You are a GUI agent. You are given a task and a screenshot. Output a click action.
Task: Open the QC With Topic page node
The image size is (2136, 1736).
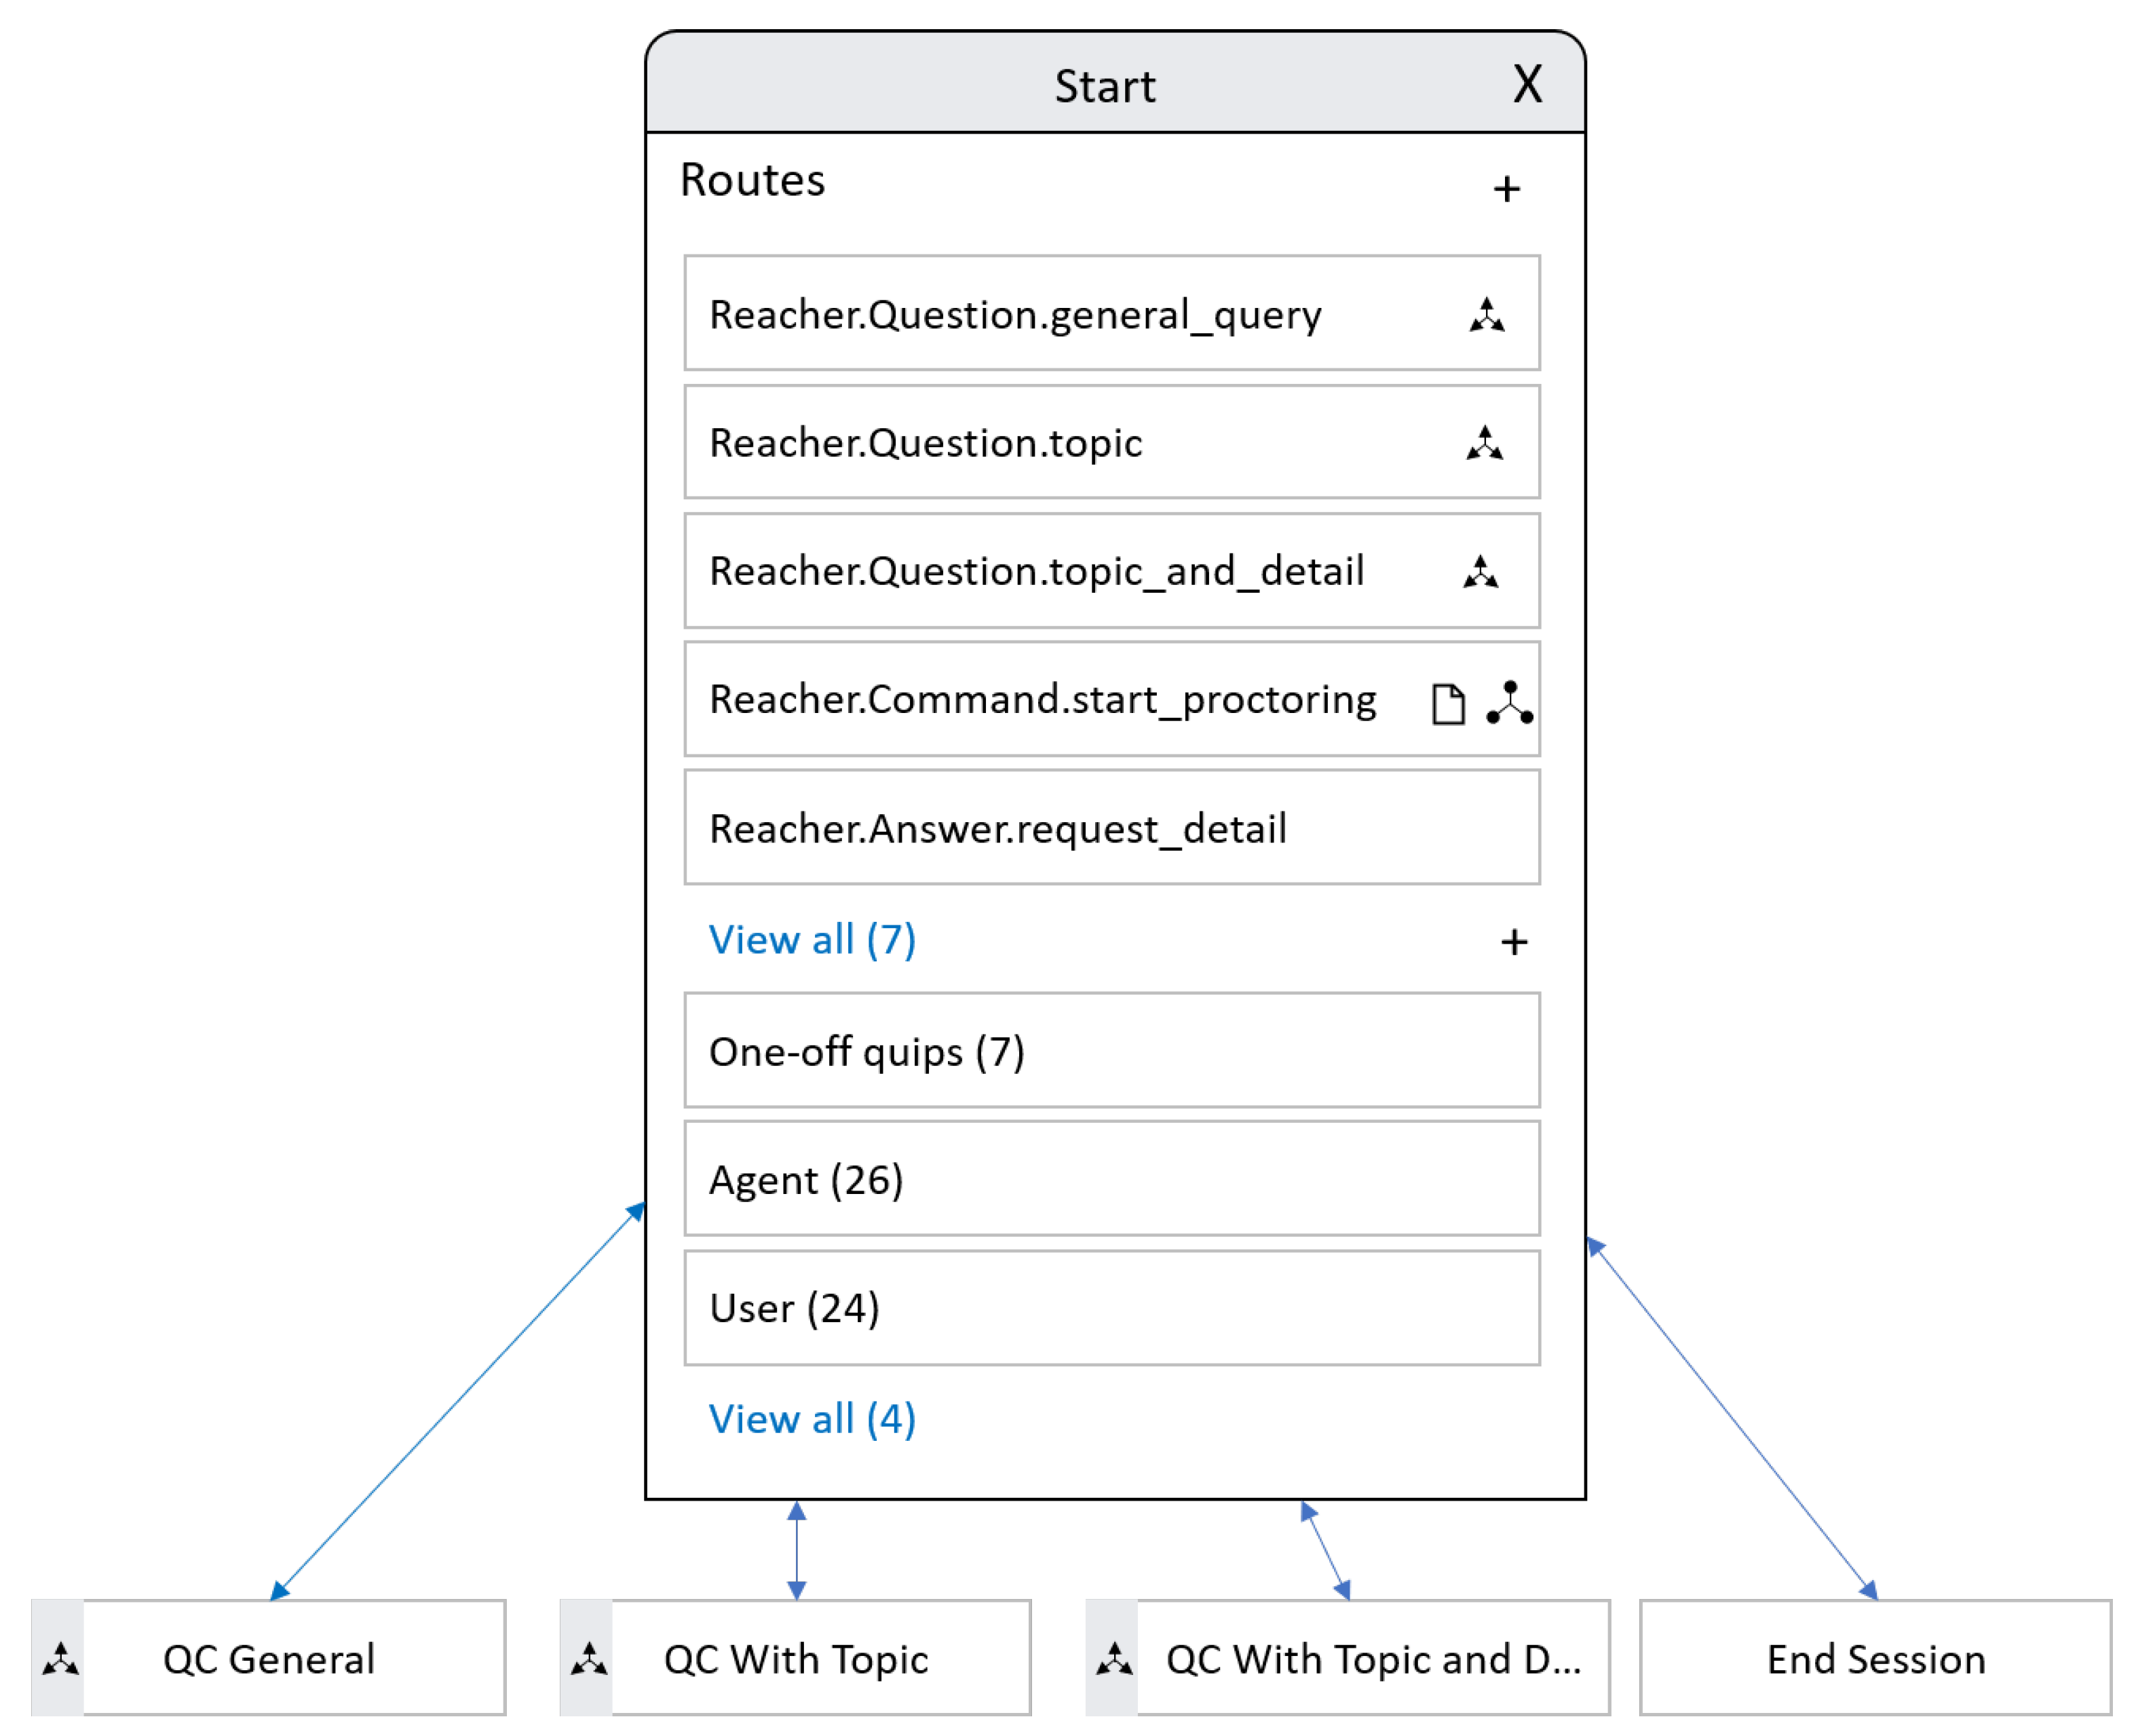click(796, 1658)
